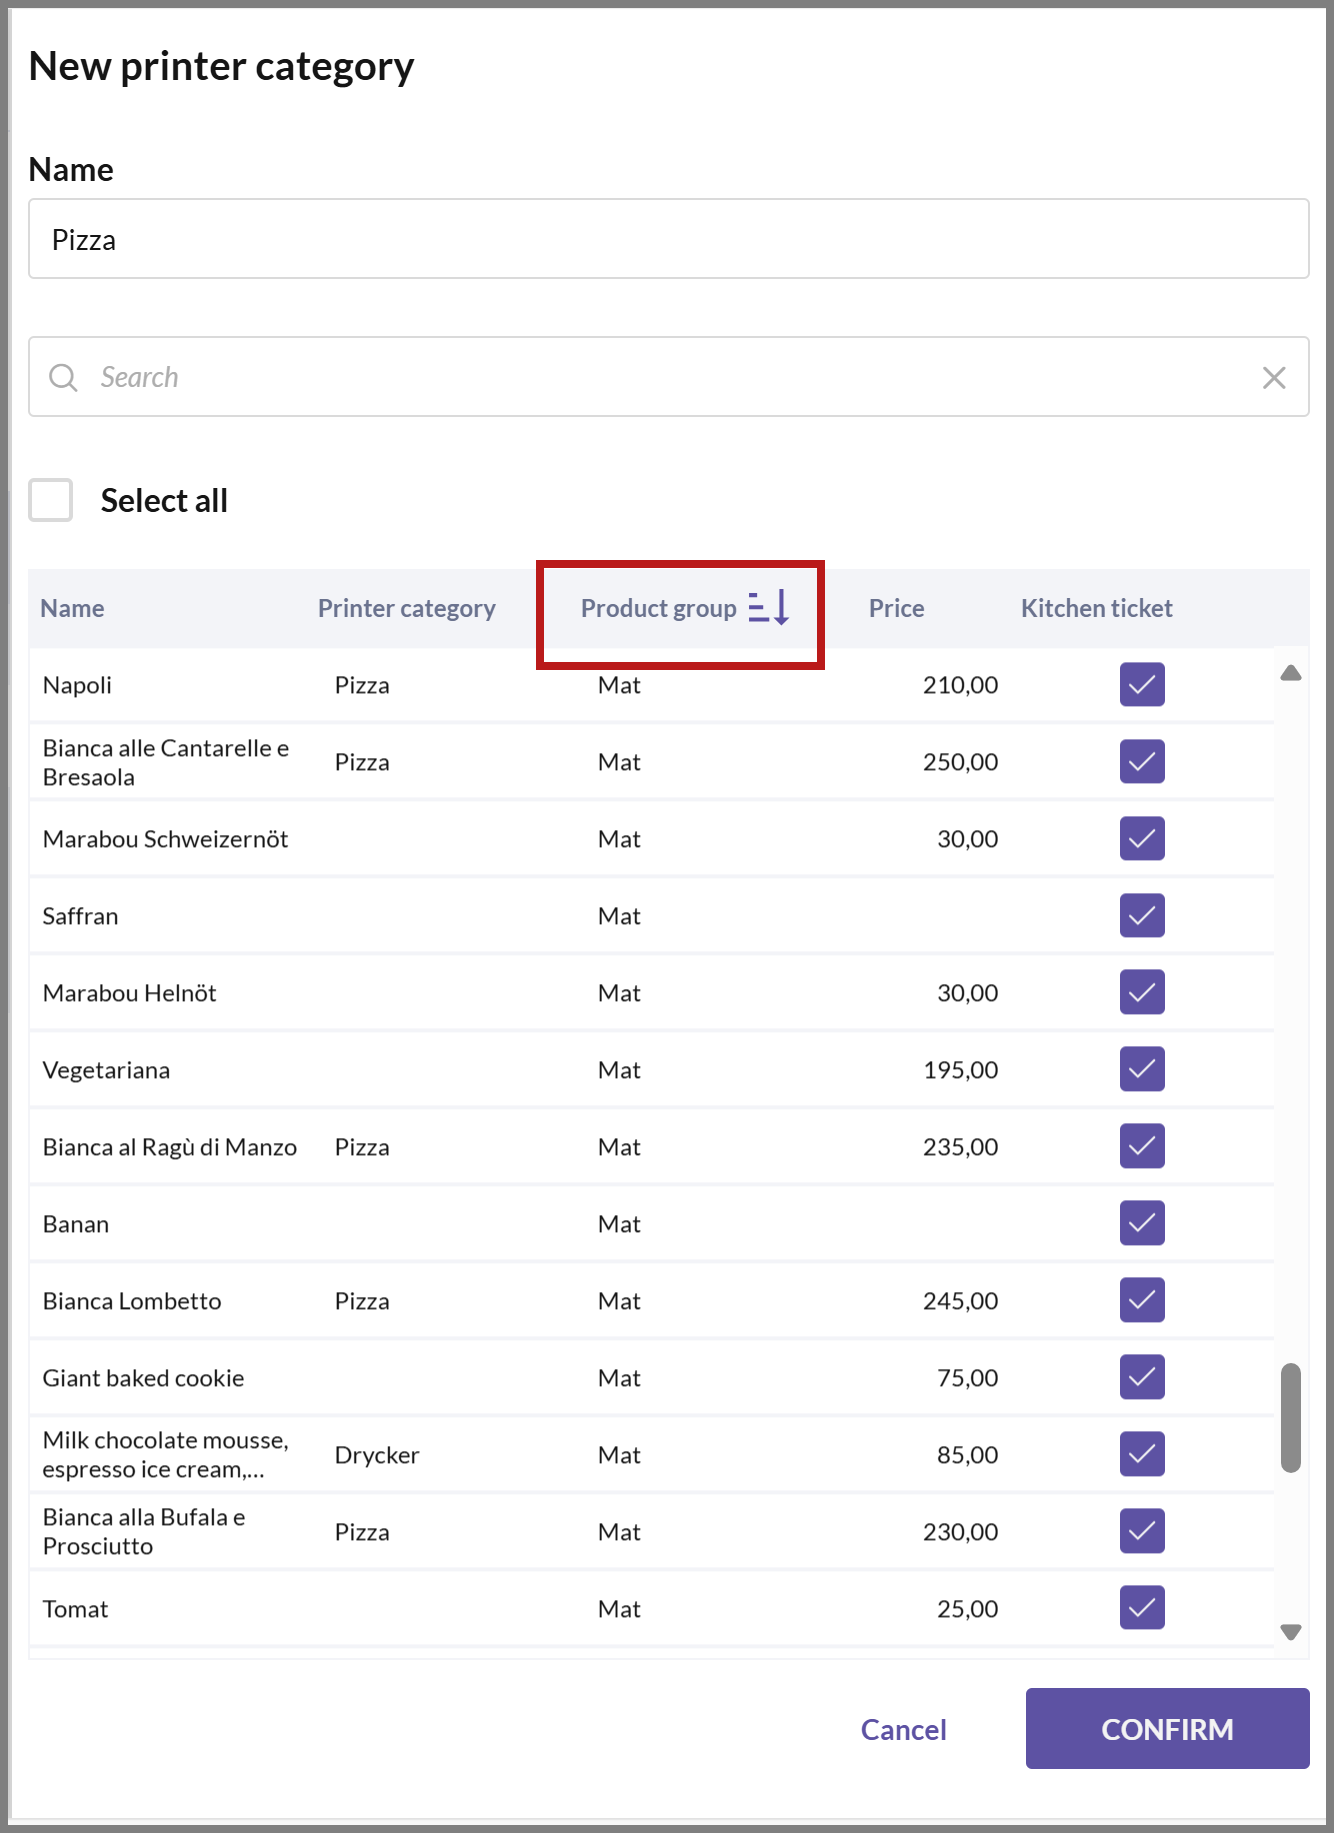
Task: Click the scrollbar up arrow
Action: (1290, 673)
